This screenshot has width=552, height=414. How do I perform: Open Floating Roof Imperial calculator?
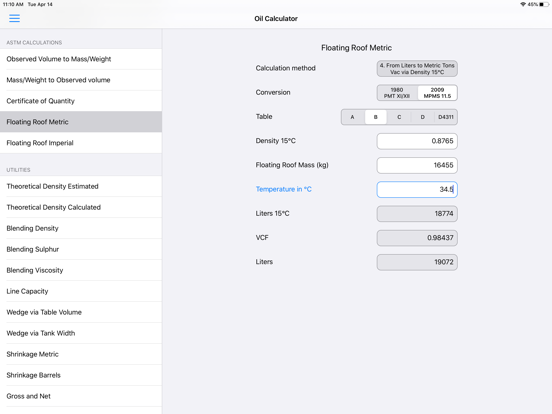point(81,143)
